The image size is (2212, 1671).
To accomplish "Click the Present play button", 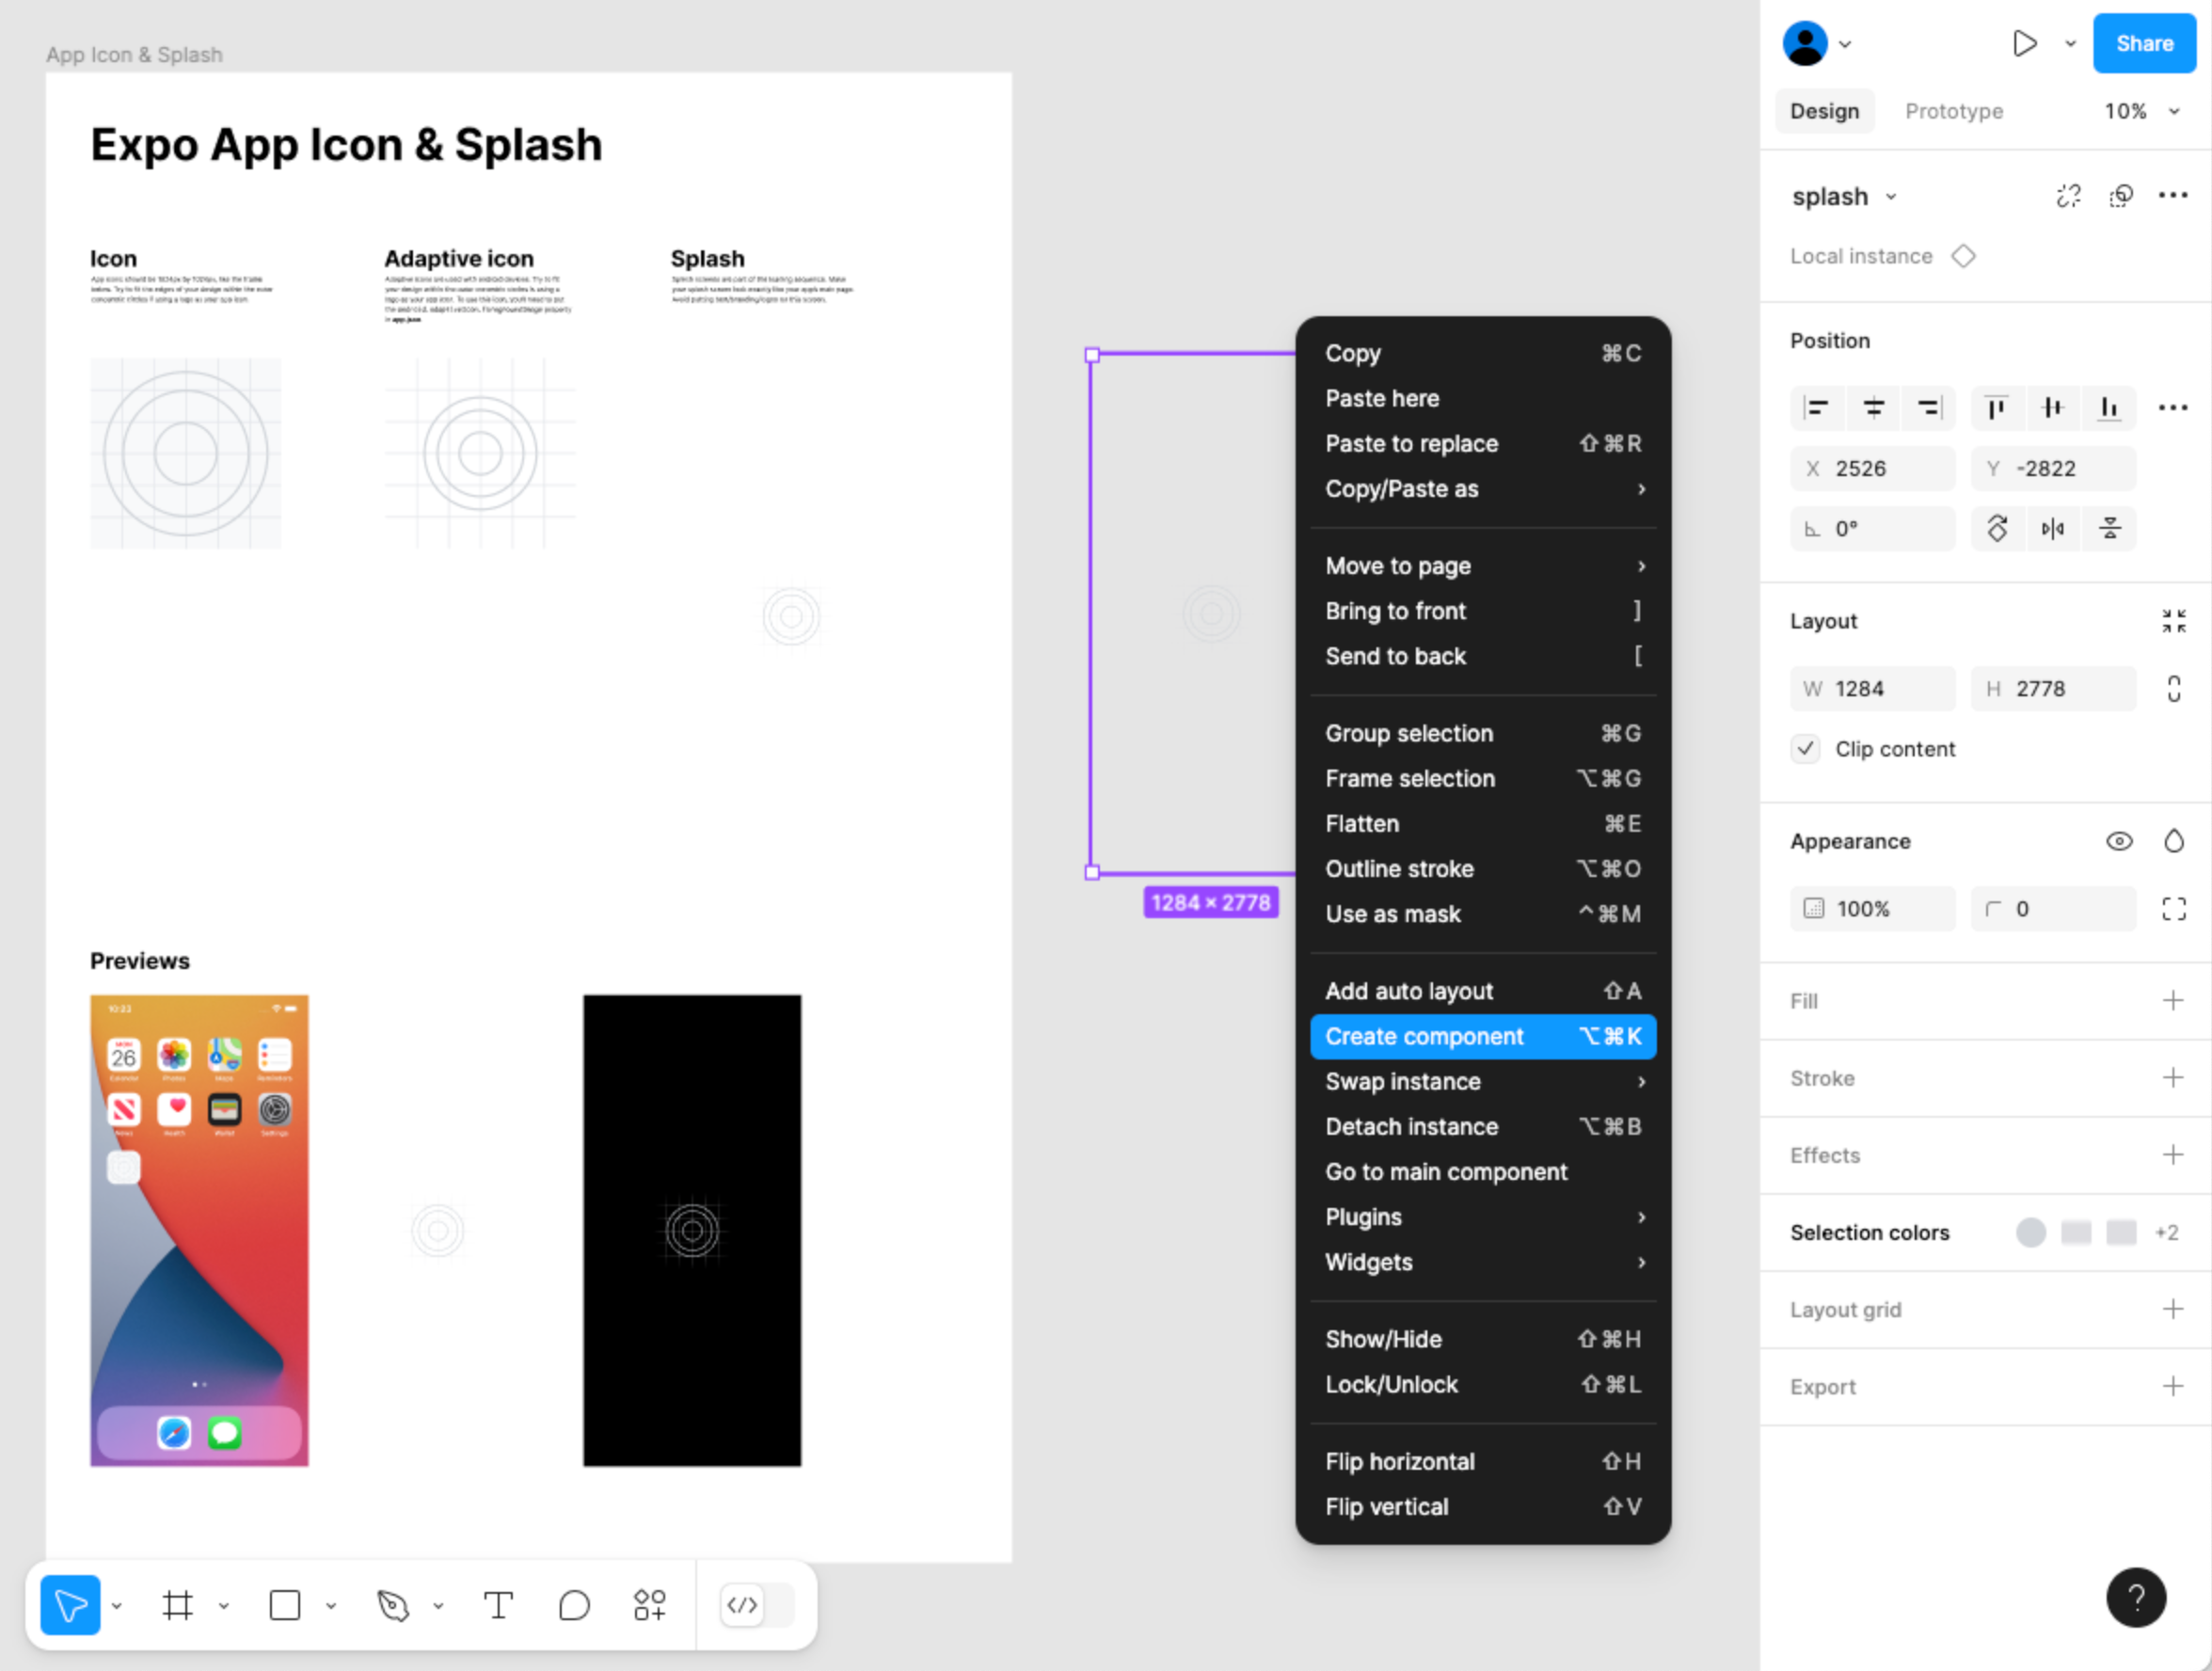I will (x=2024, y=44).
